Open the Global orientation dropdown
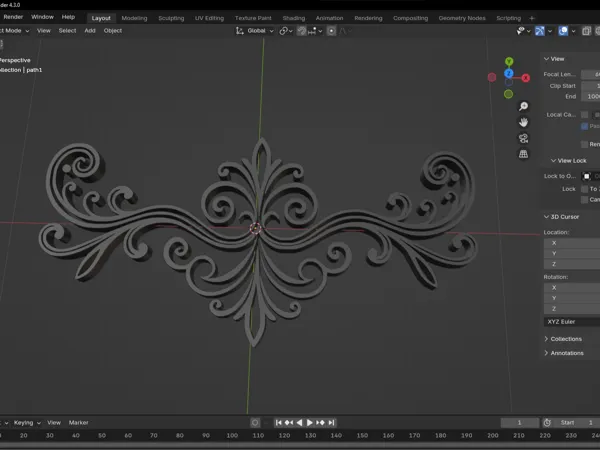 tap(260, 31)
